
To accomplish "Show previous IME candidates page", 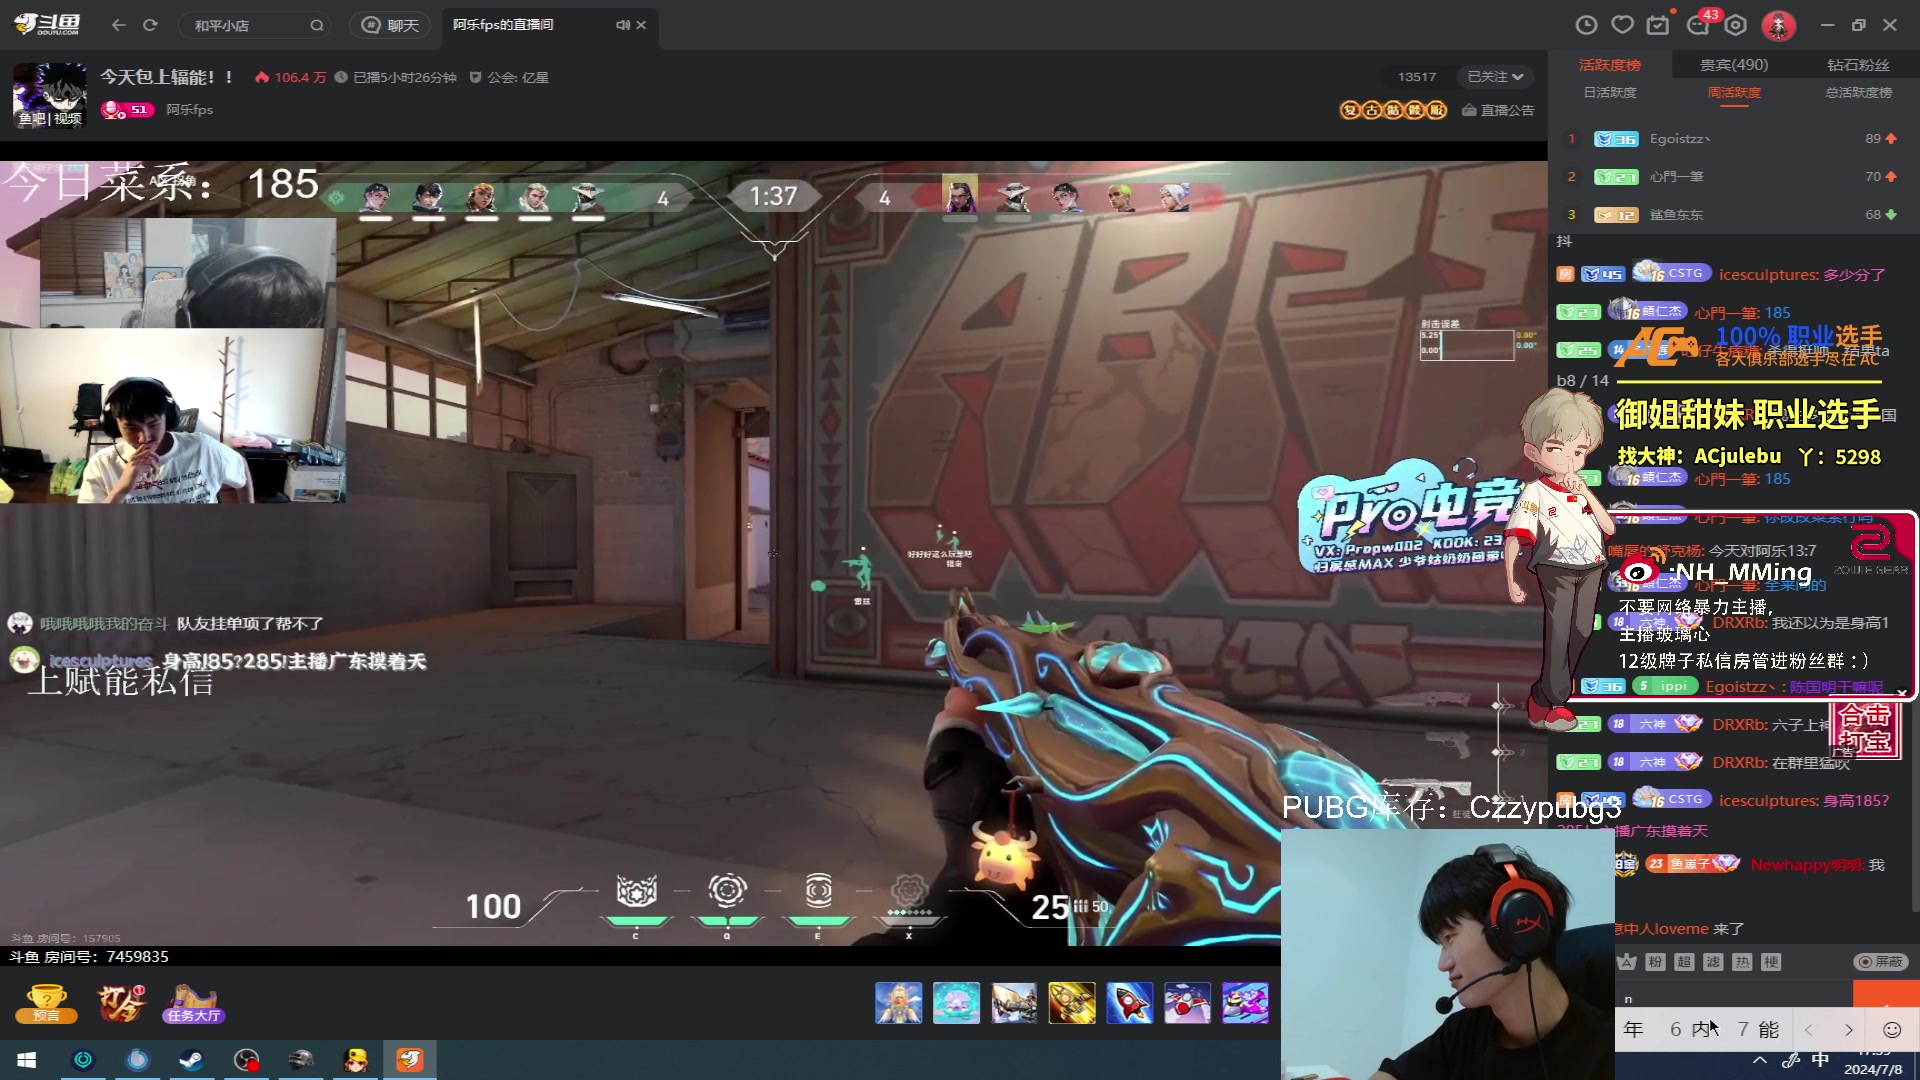I will pyautogui.click(x=1809, y=1030).
